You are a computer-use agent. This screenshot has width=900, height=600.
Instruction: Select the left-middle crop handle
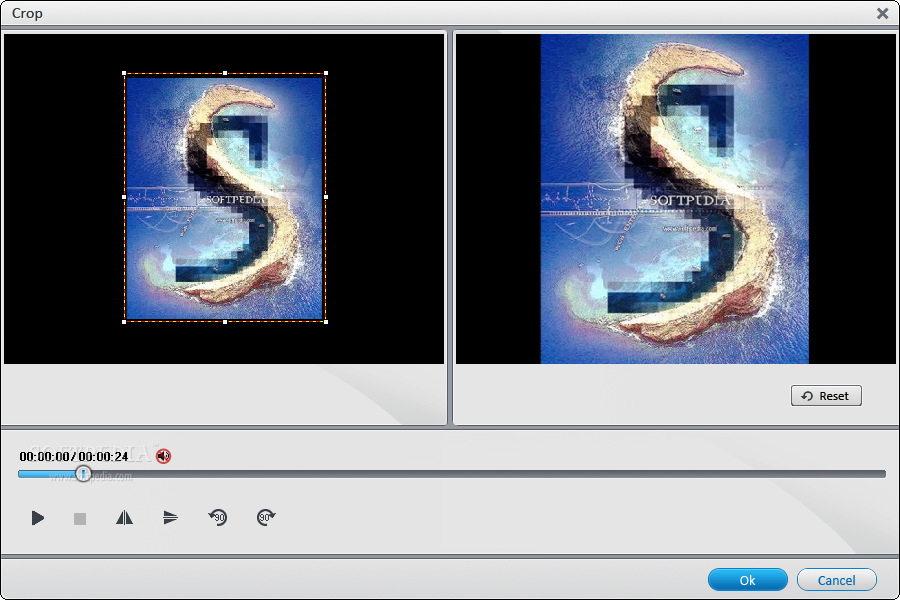[x=125, y=197]
